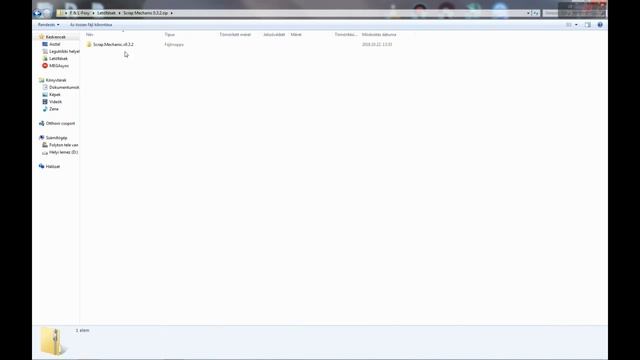This screenshot has width=640, height=360.
Task: Open the Rendezés organize dropdown
Action: click(x=48, y=25)
